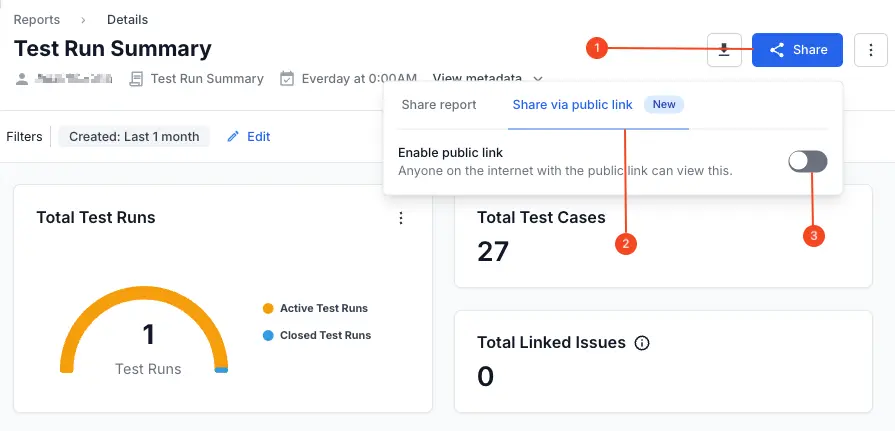Click the Closed Test Runs blue legend dot
Viewport: 895px width, 431px height.
tap(268, 336)
